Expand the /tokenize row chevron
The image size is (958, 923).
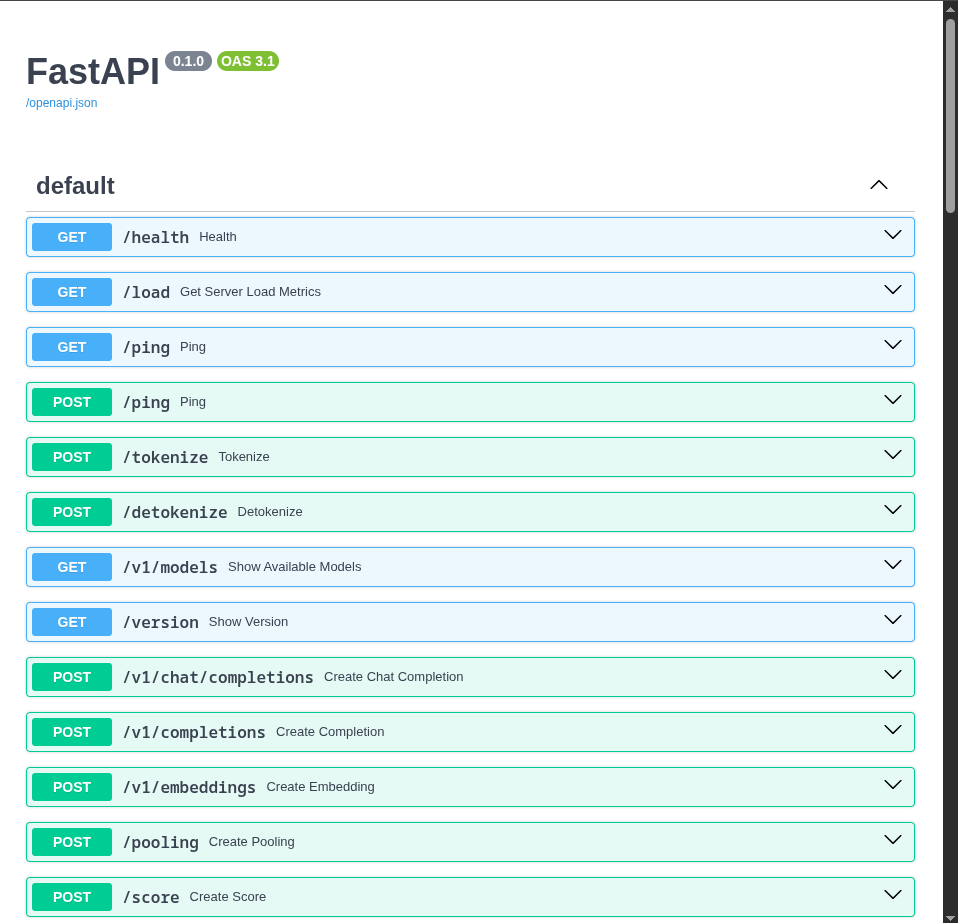point(893,455)
